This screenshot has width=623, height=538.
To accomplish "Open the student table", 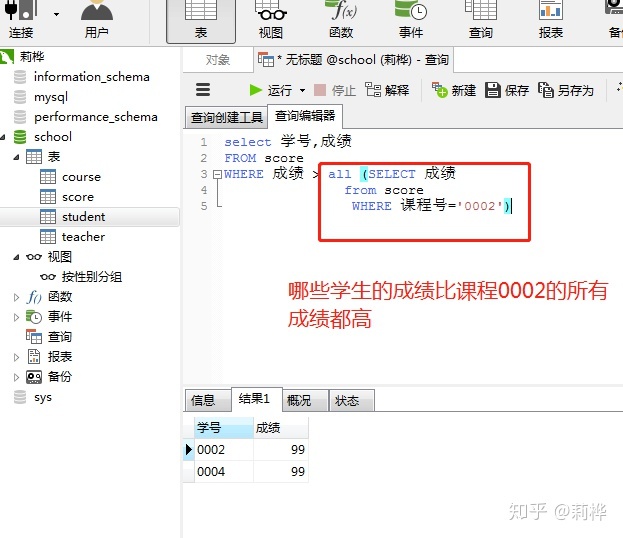I will click(83, 217).
